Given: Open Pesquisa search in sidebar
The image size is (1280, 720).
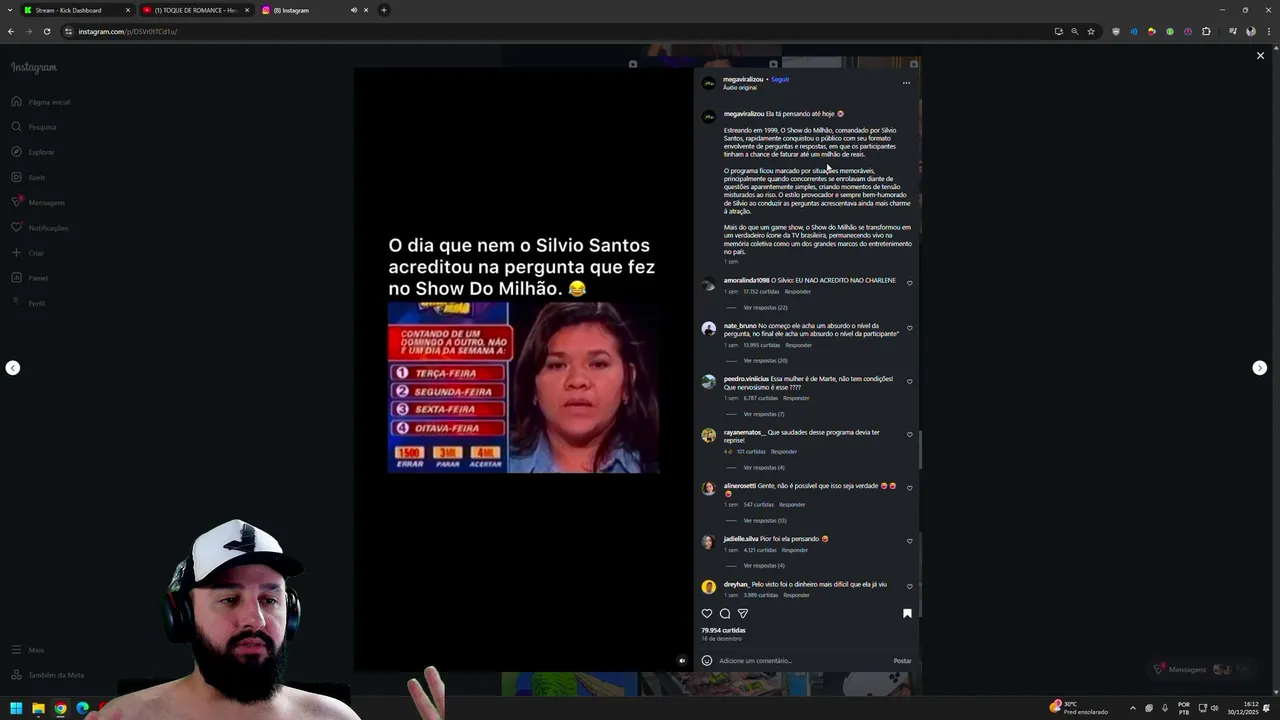Looking at the screenshot, I should tap(34, 127).
